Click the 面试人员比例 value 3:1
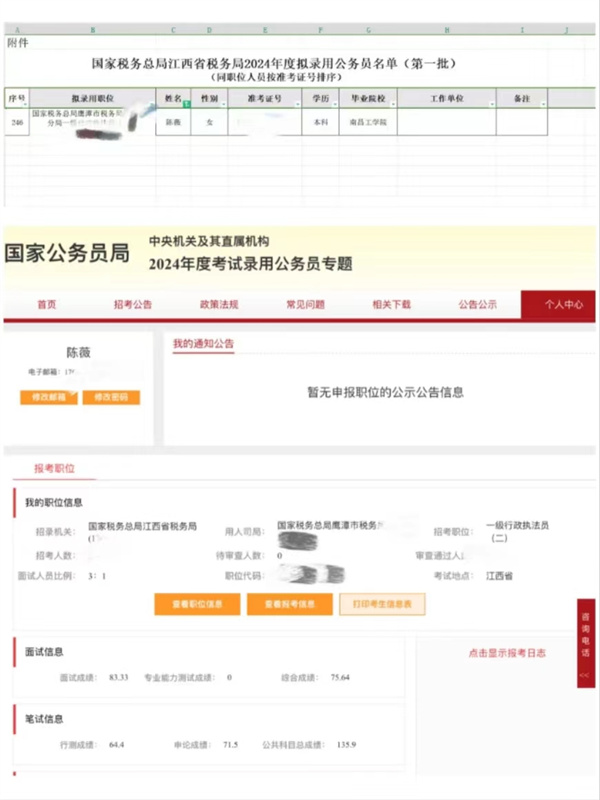600x800 pixels. point(97,576)
